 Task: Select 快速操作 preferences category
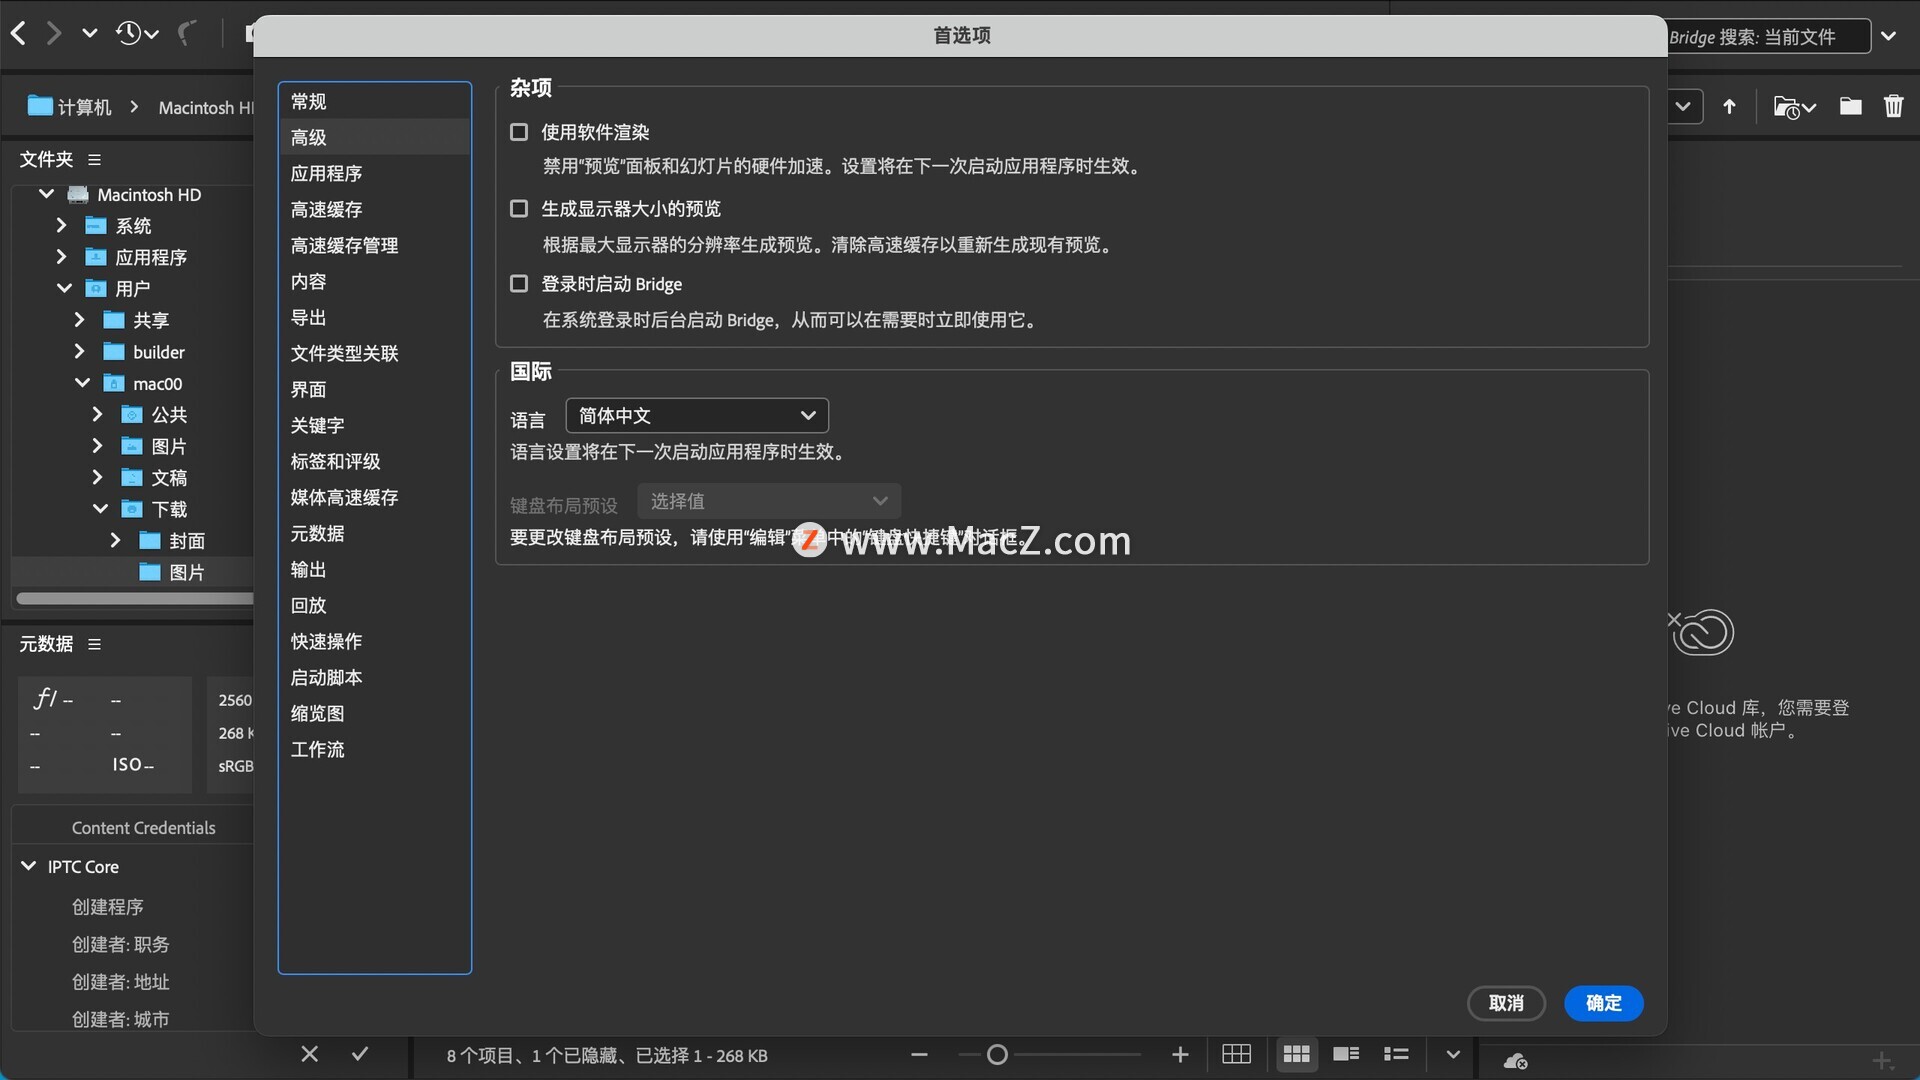point(374,641)
